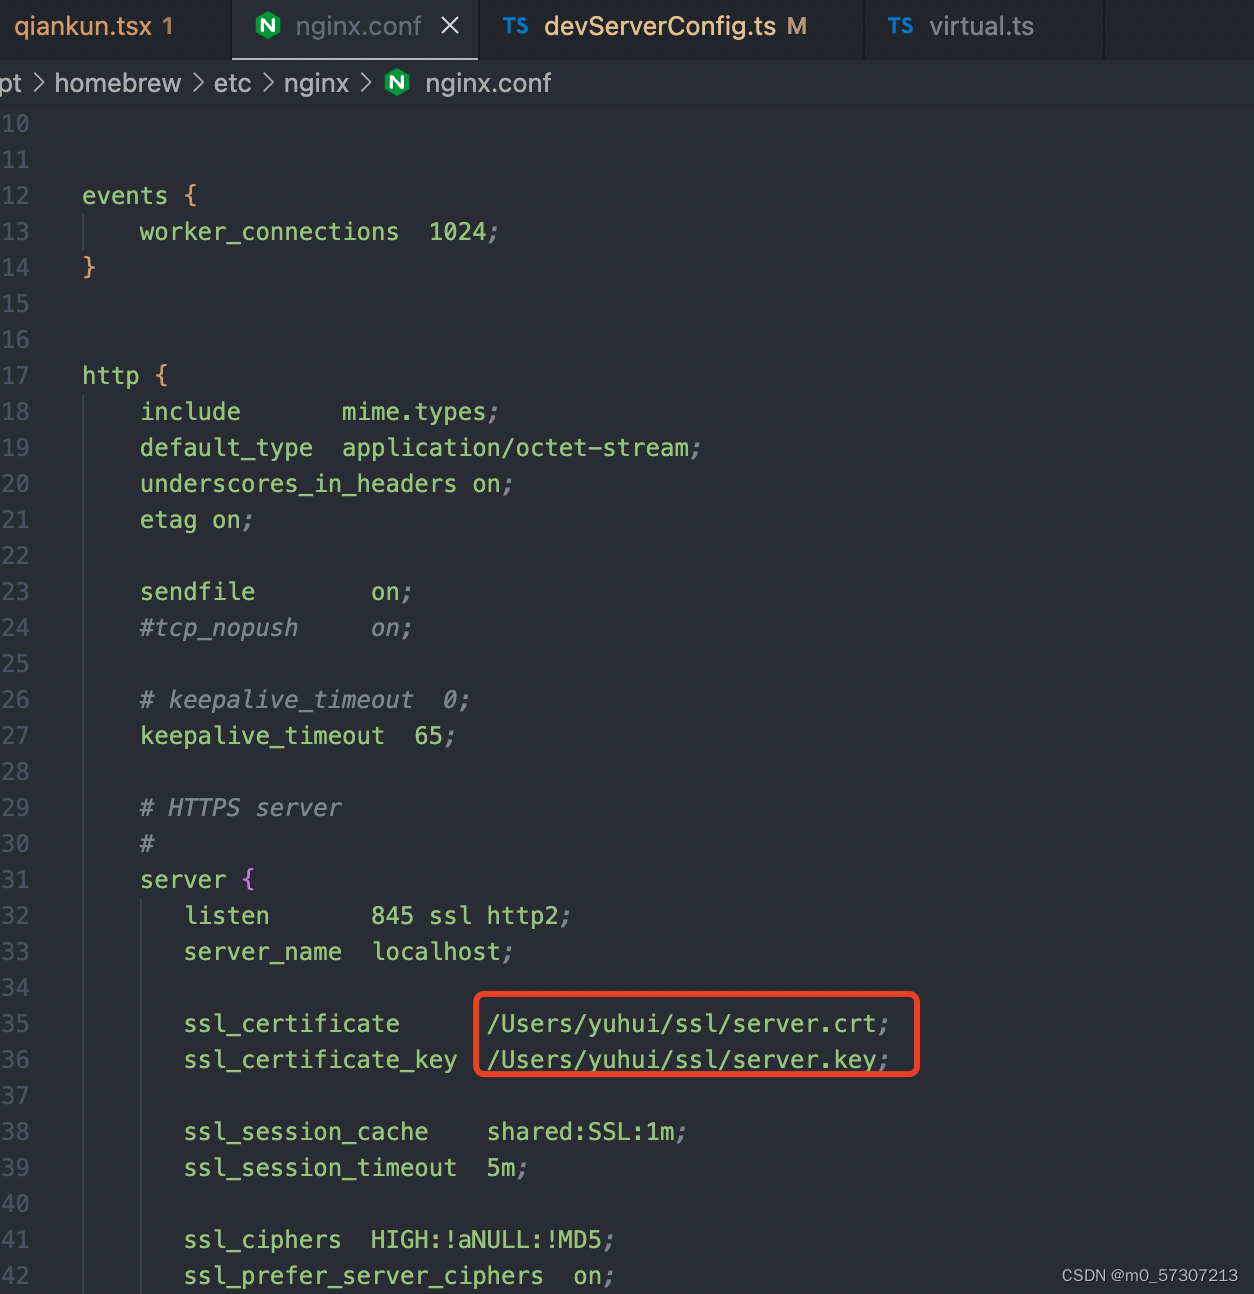
Task: Open the homebrew breadcrumb segment
Action: pyautogui.click(x=118, y=83)
